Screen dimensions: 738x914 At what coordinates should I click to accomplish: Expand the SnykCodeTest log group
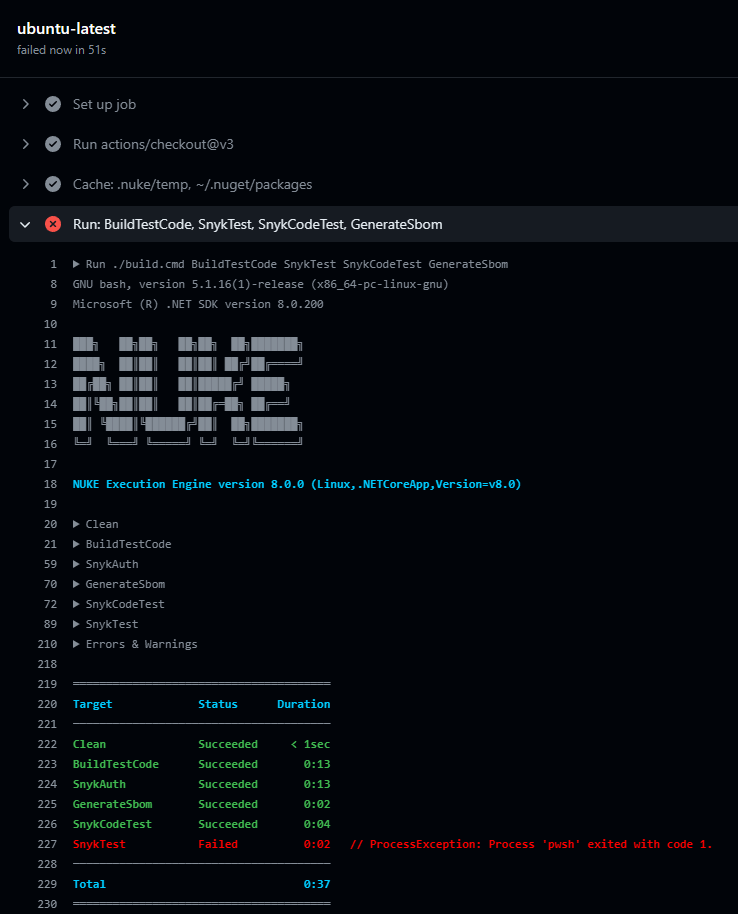point(78,604)
